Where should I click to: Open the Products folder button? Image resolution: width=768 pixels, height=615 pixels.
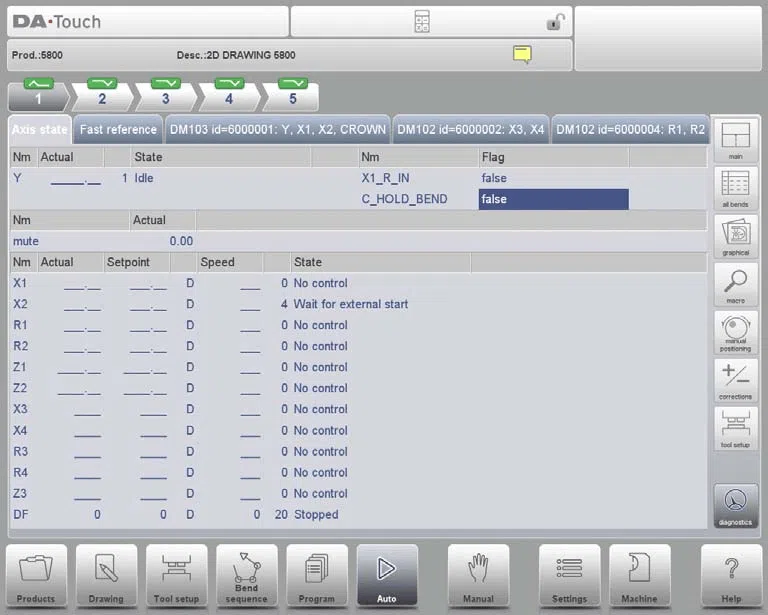coord(36,576)
